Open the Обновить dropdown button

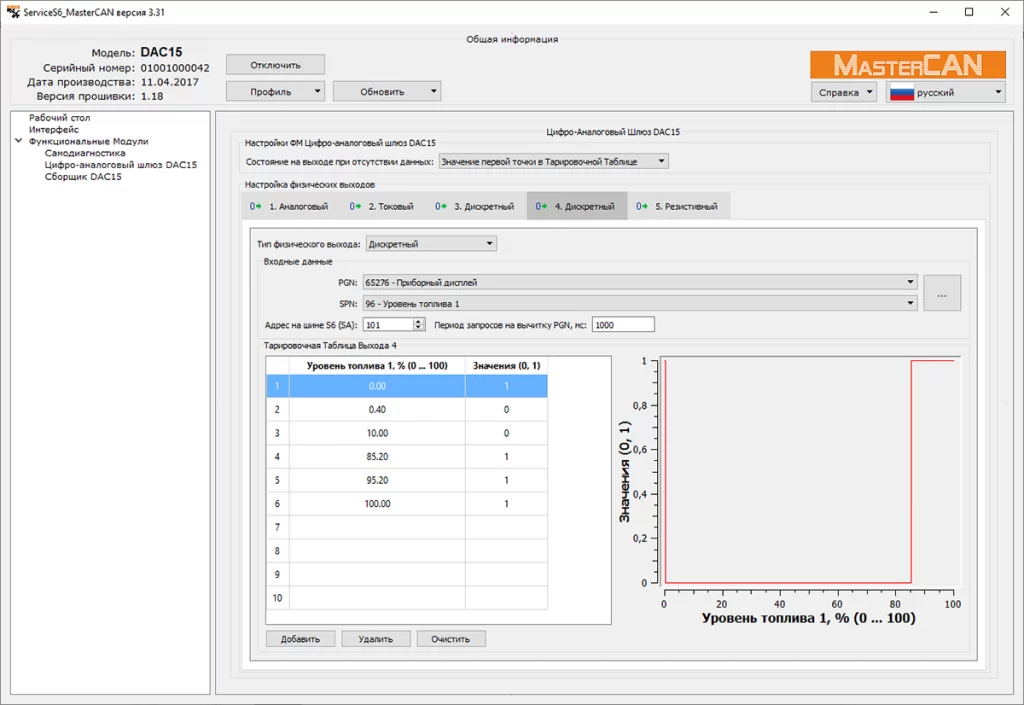[386, 91]
